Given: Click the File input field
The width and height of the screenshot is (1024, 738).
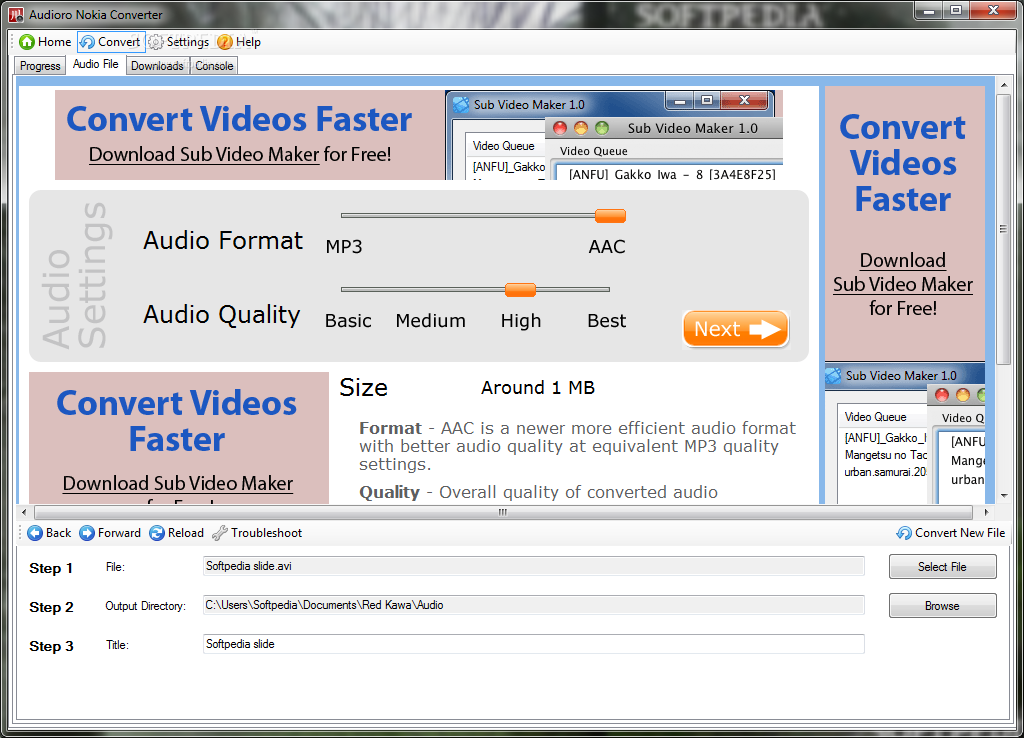Looking at the screenshot, I should (x=534, y=566).
